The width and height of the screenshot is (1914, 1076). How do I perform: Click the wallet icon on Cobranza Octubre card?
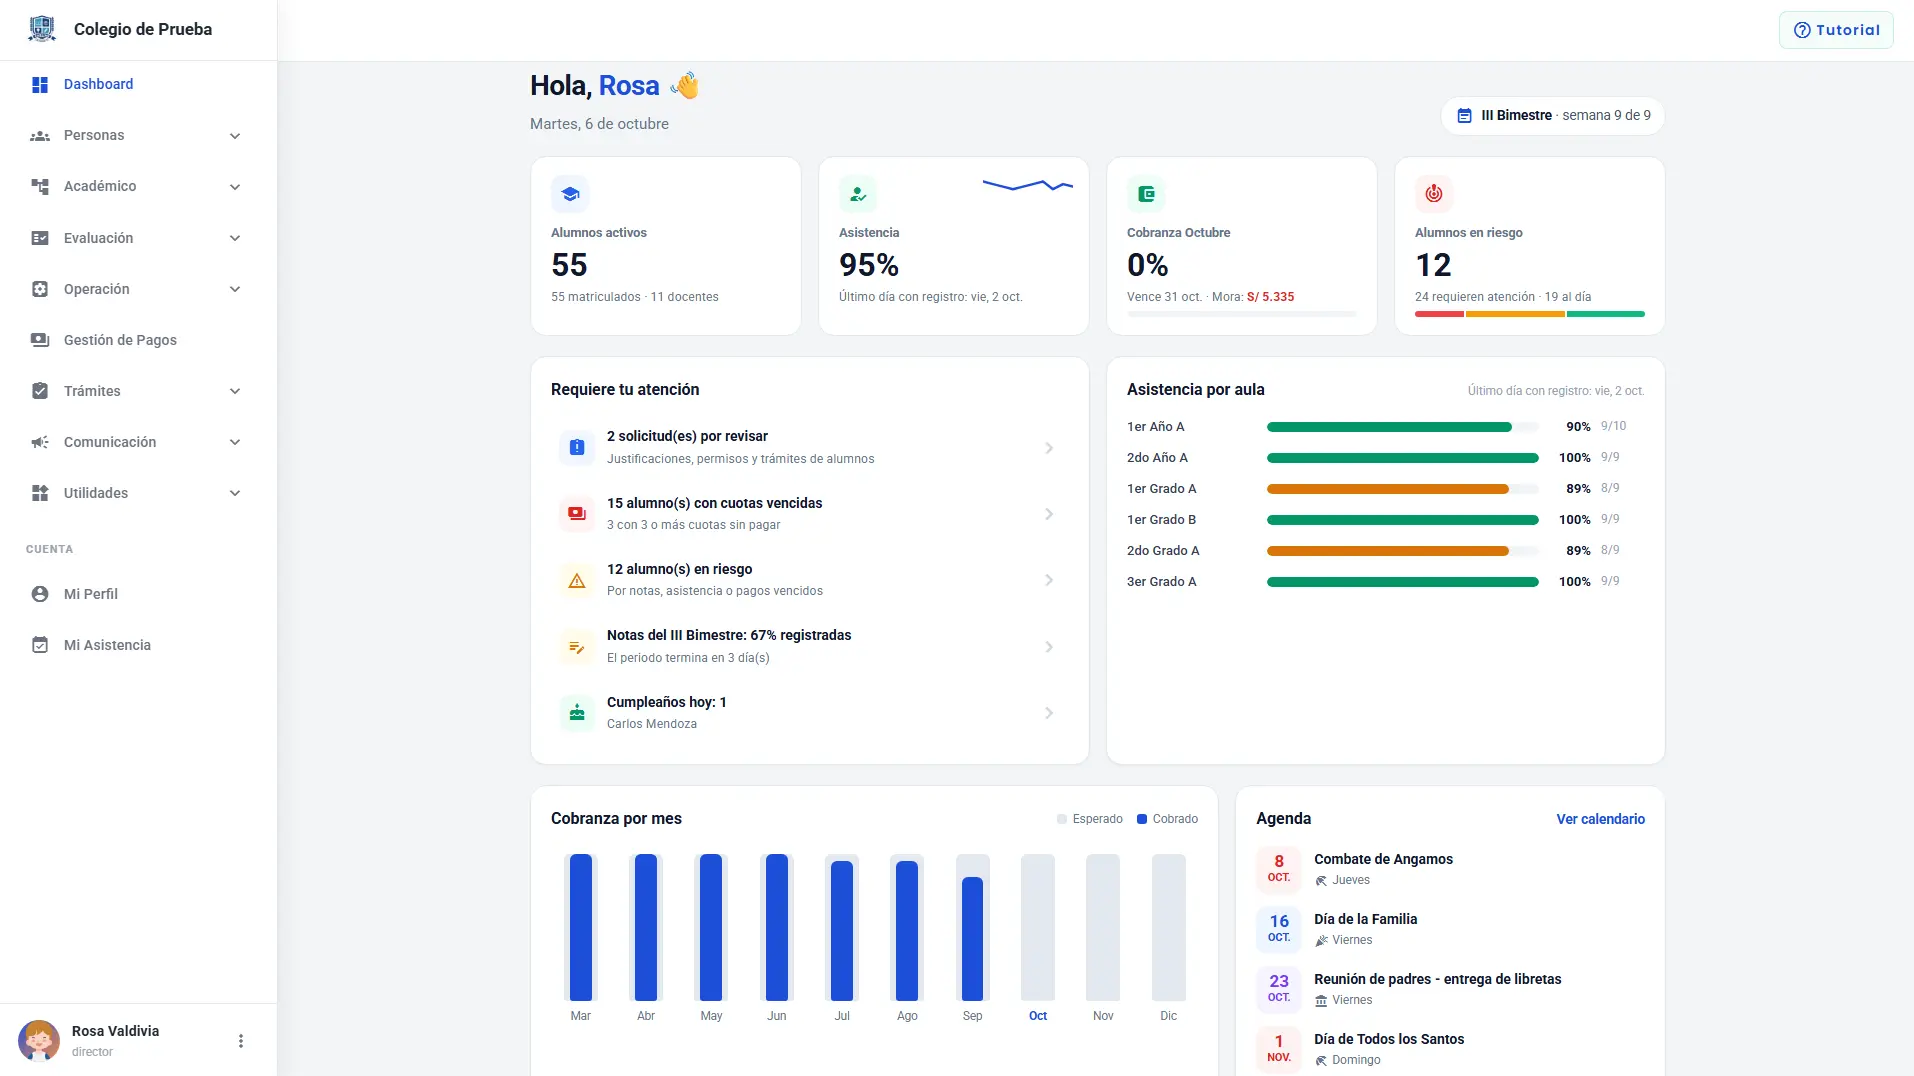click(1146, 194)
